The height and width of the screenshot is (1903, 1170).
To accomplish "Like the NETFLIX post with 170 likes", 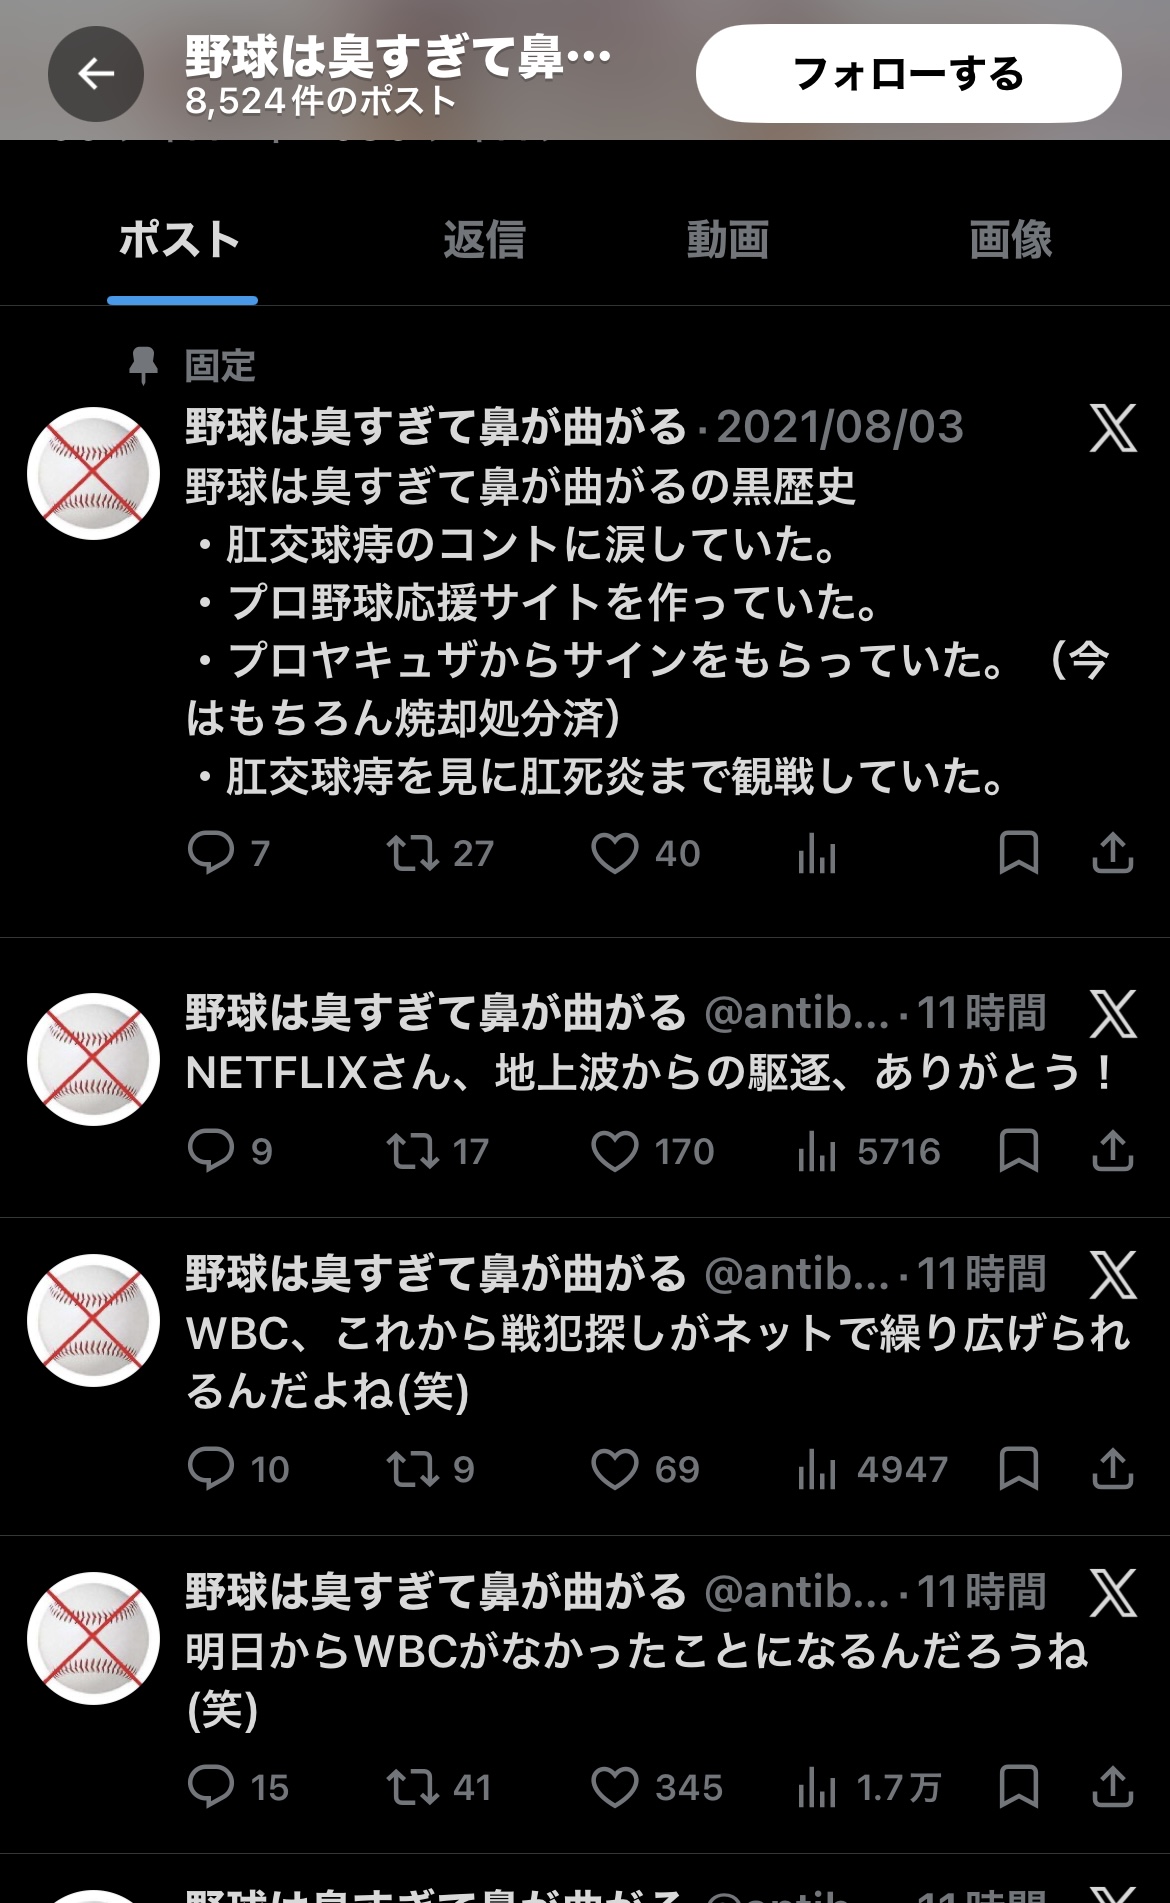I will pyautogui.click(x=614, y=1151).
